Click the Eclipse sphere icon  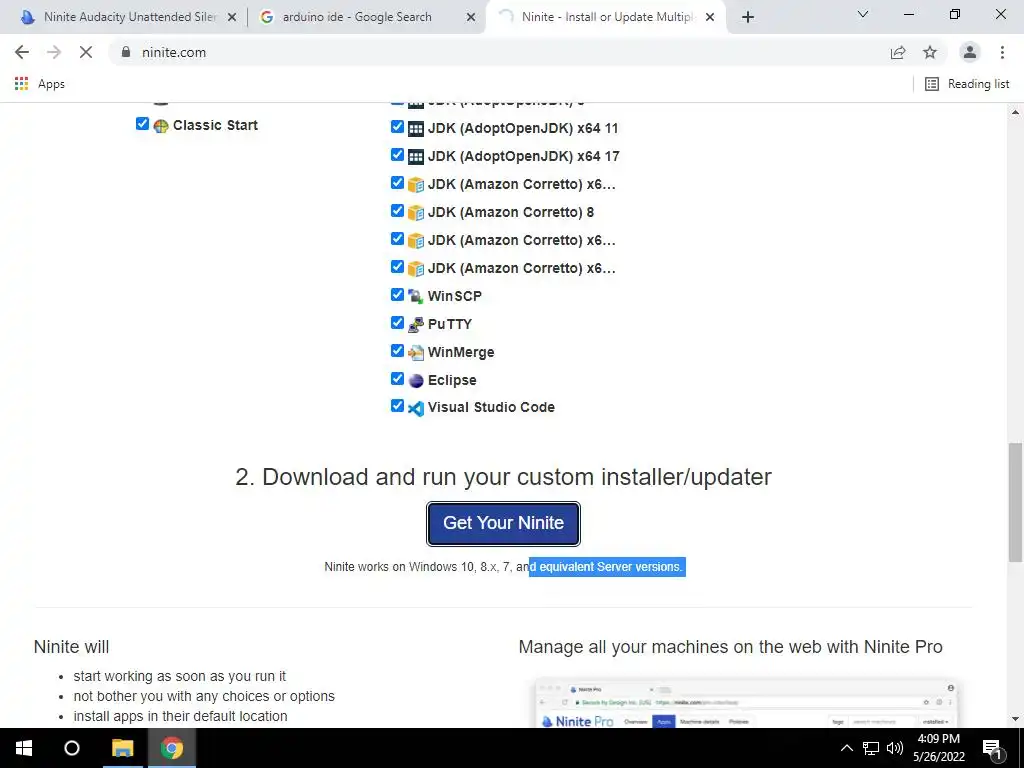(x=415, y=381)
